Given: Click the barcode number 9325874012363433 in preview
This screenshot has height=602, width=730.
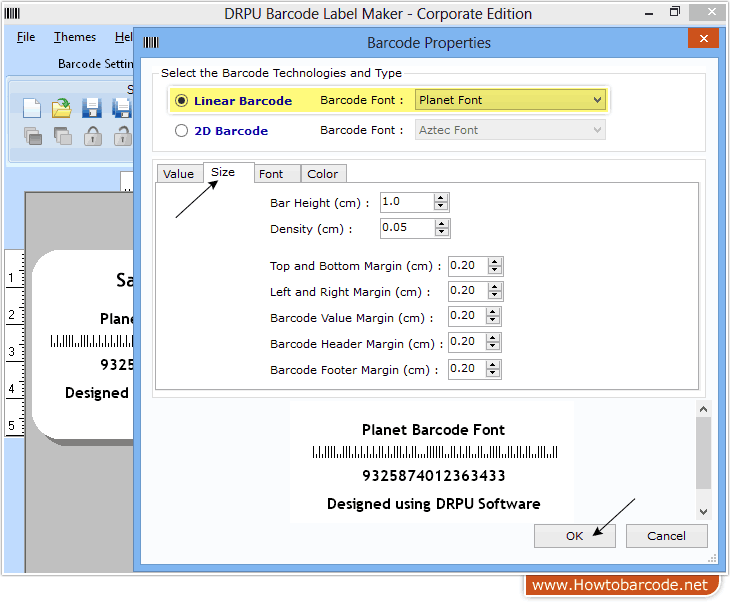Looking at the screenshot, I should [x=433, y=476].
